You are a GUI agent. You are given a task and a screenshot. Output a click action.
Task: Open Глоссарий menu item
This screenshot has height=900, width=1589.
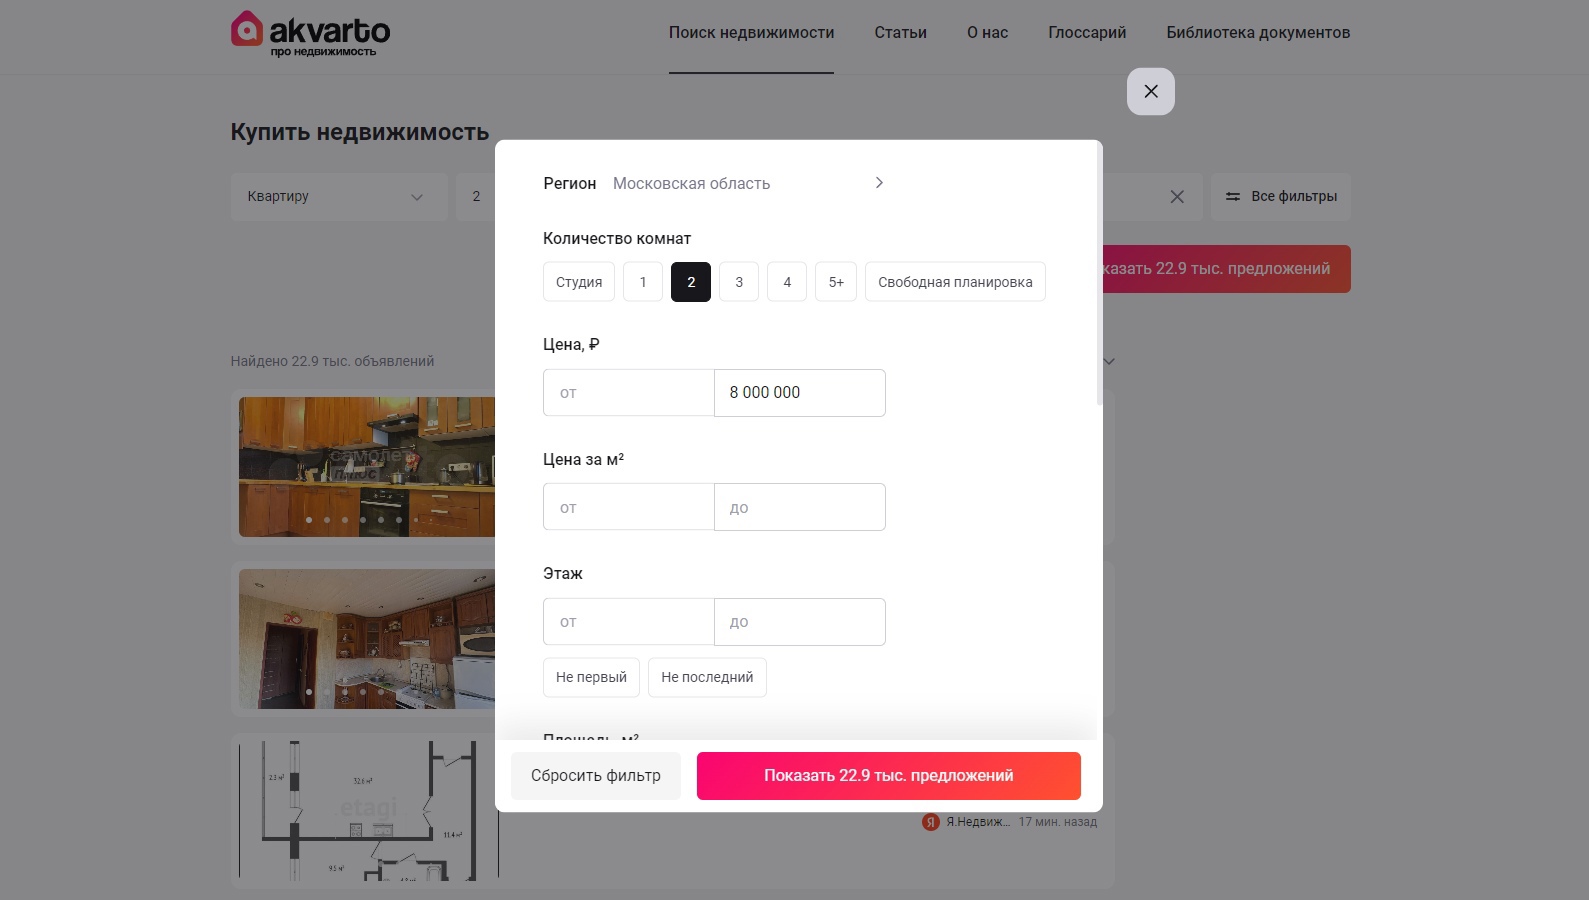[x=1087, y=33]
